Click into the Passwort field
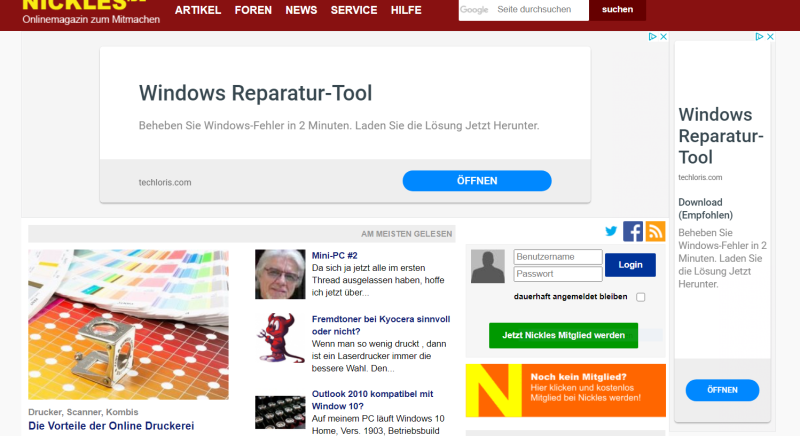 point(557,274)
